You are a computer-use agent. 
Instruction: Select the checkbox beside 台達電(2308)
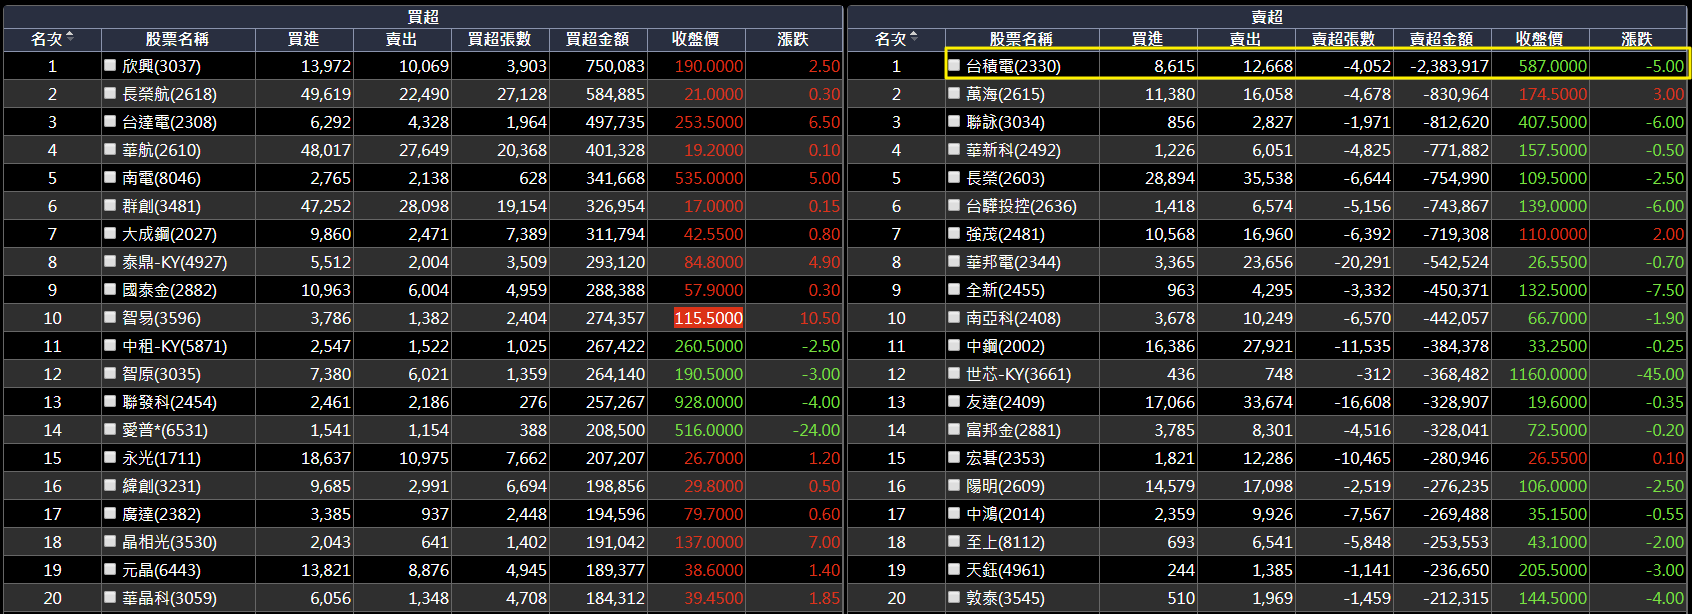(x=110, y=121)
